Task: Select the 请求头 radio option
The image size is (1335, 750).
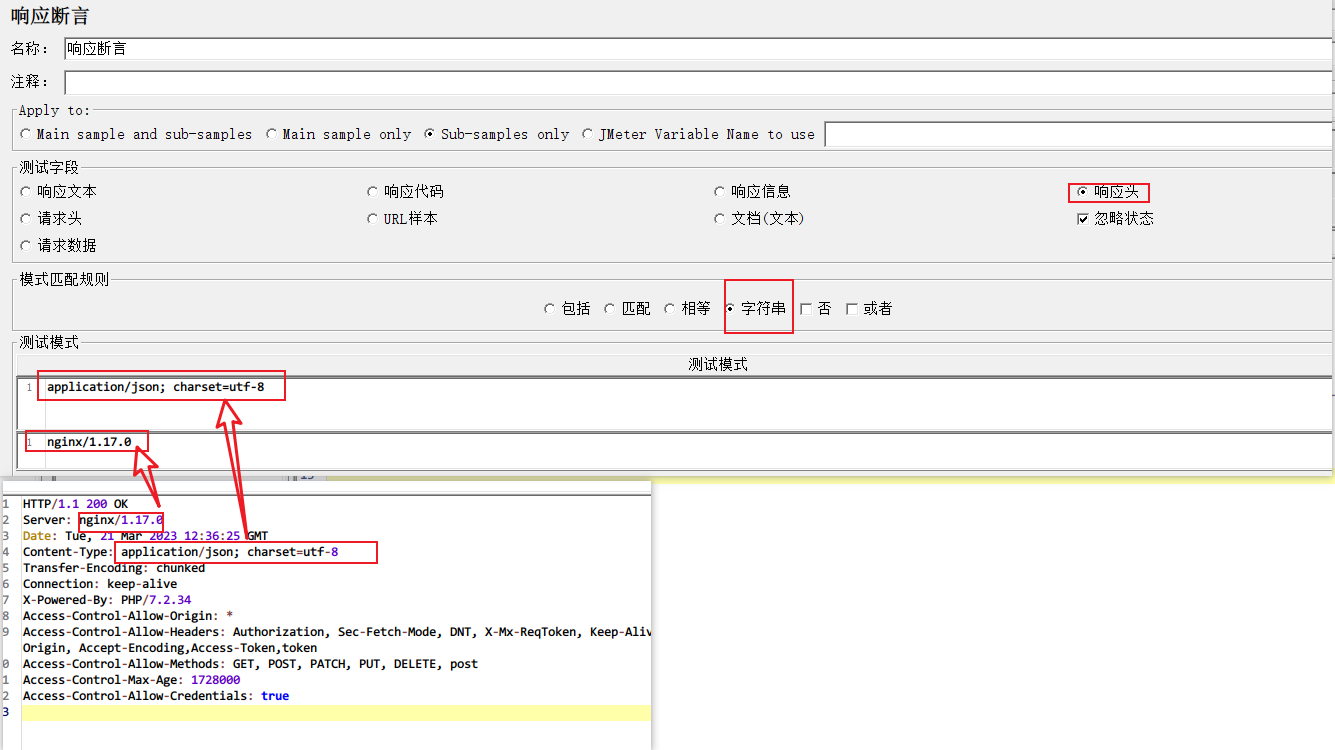Action: tap(26, 218)
